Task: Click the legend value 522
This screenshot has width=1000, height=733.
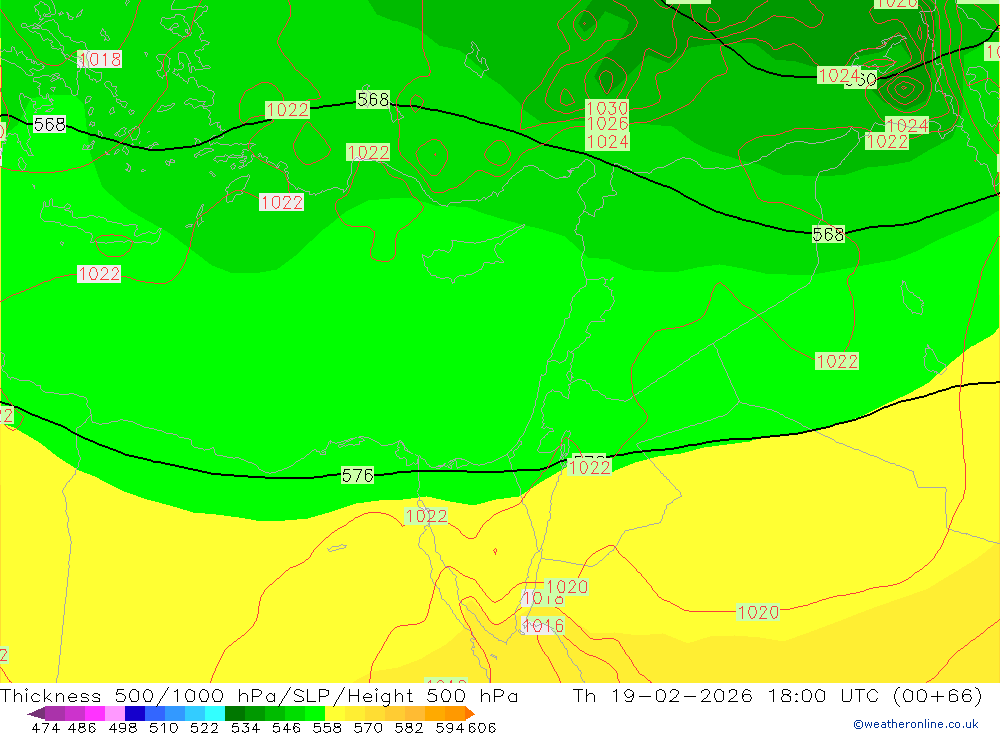Action: (x=205, y=727)
